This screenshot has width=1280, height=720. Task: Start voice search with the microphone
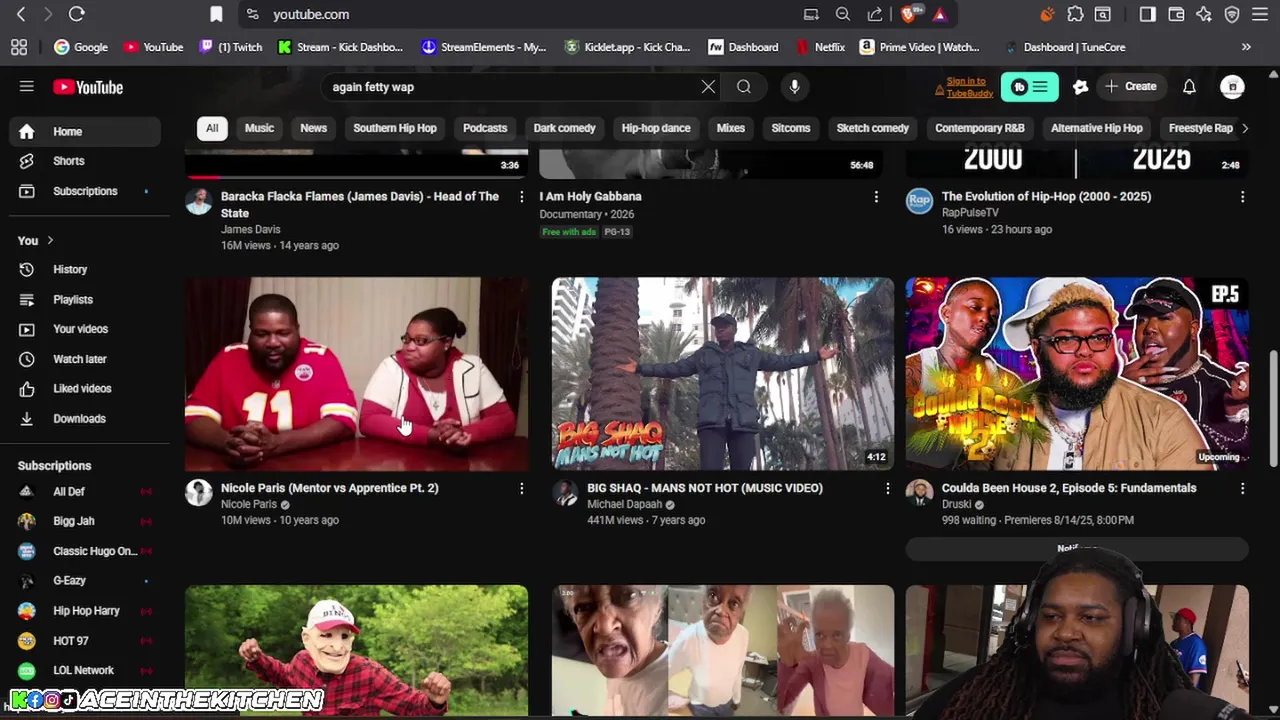794,87
